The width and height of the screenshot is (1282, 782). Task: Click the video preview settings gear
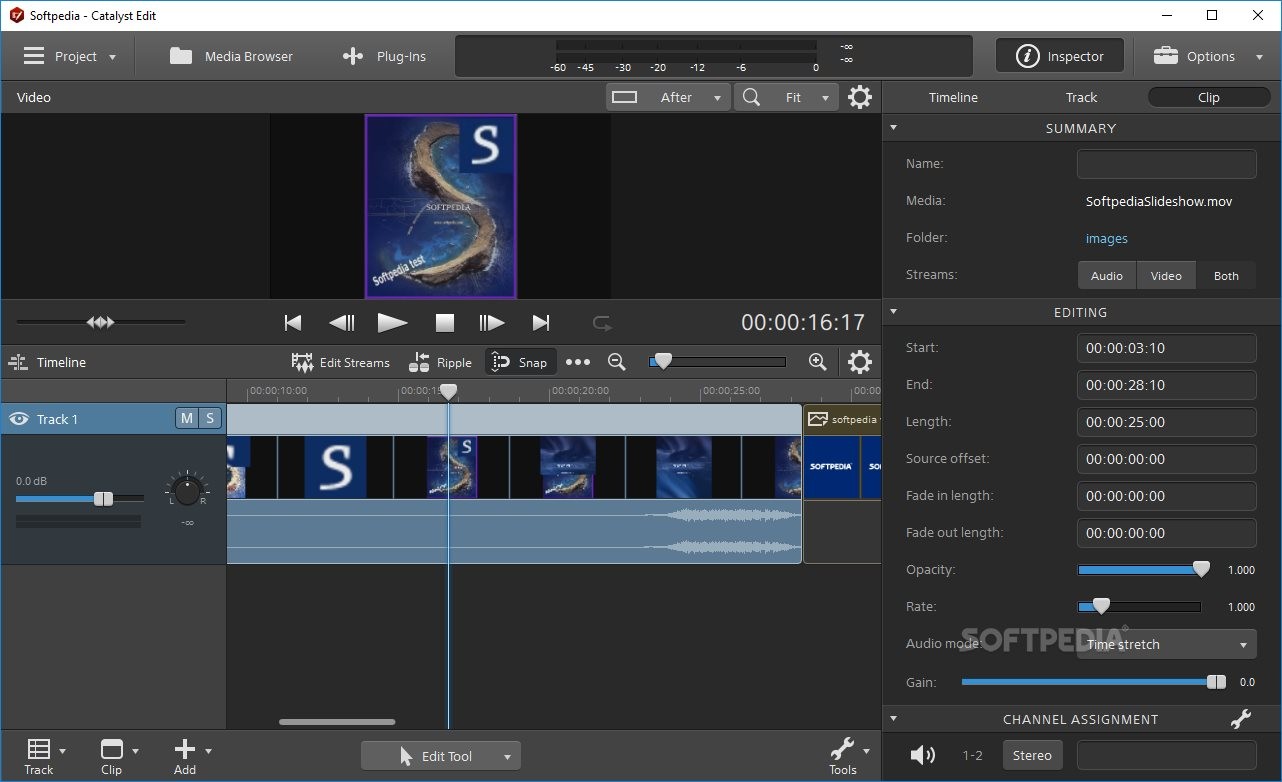coord(860,97)
